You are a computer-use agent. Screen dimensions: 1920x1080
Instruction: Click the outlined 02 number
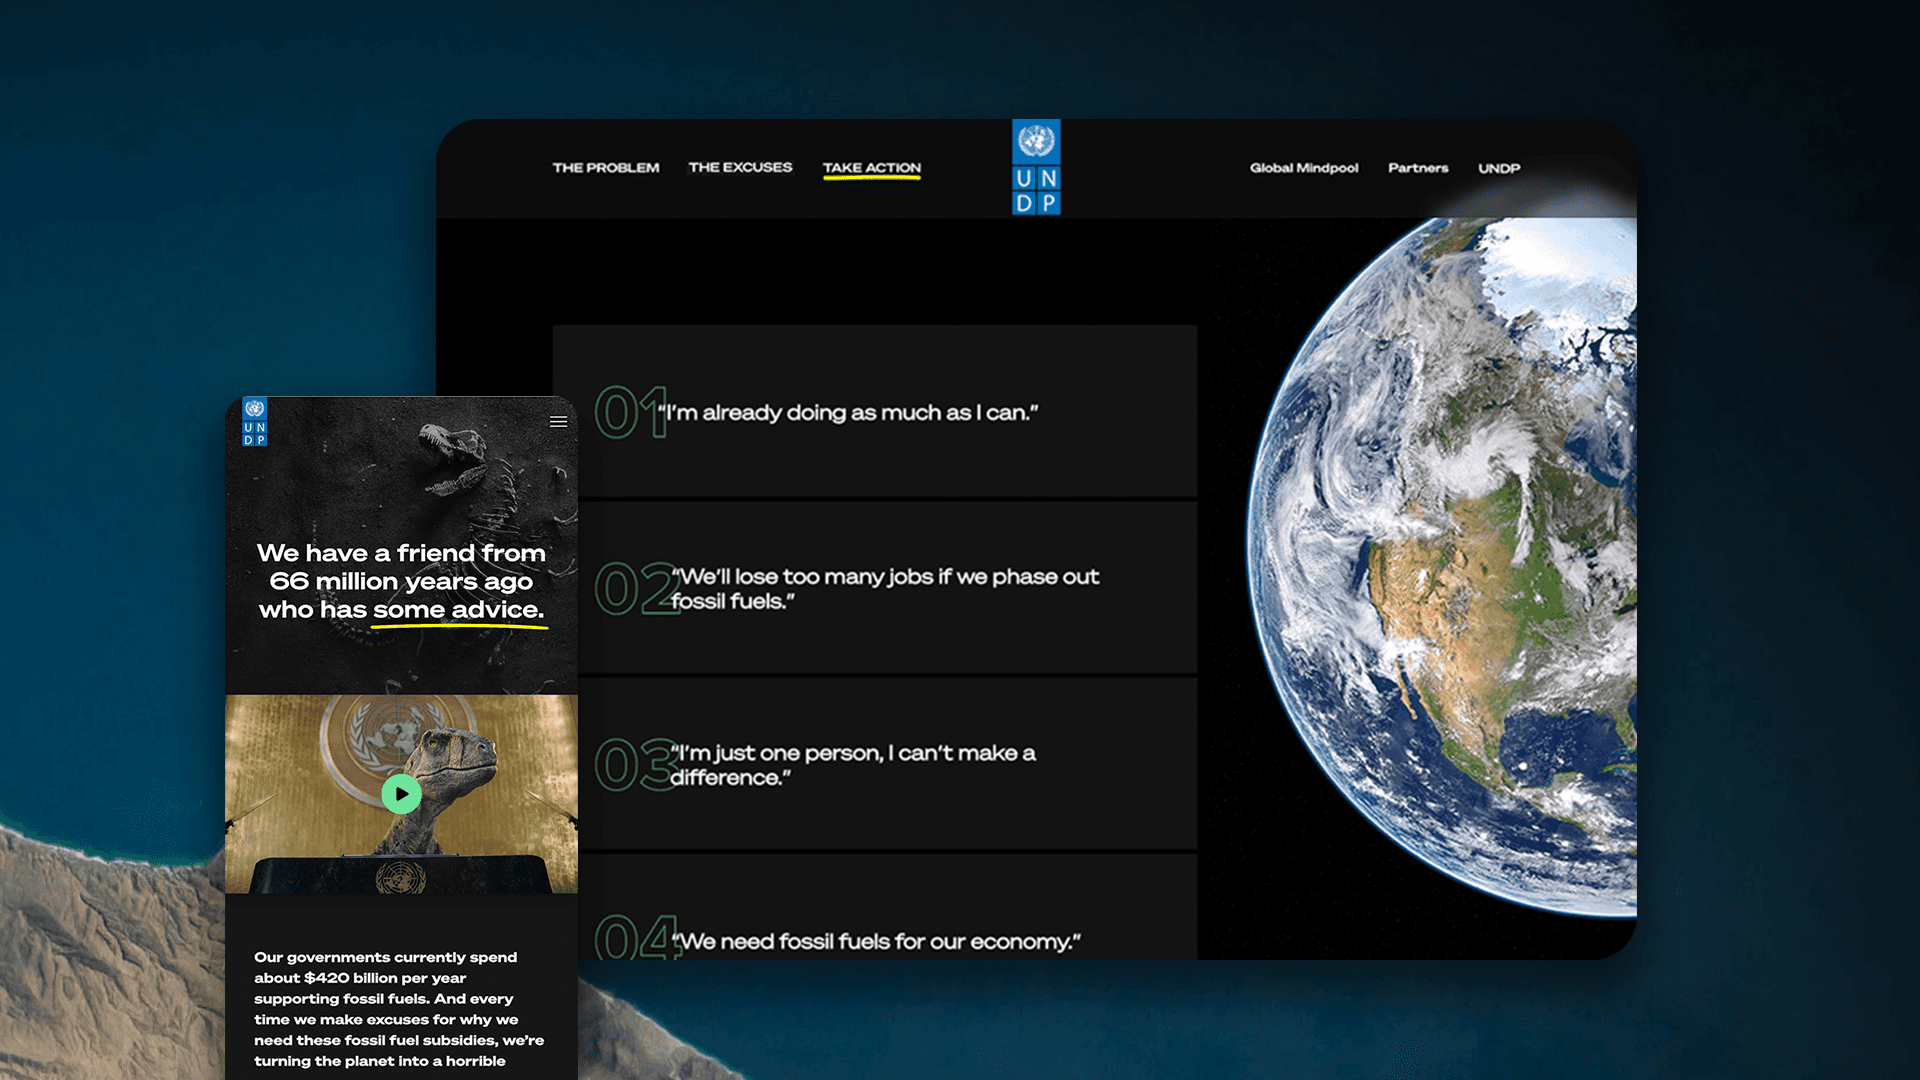(634, 588)
